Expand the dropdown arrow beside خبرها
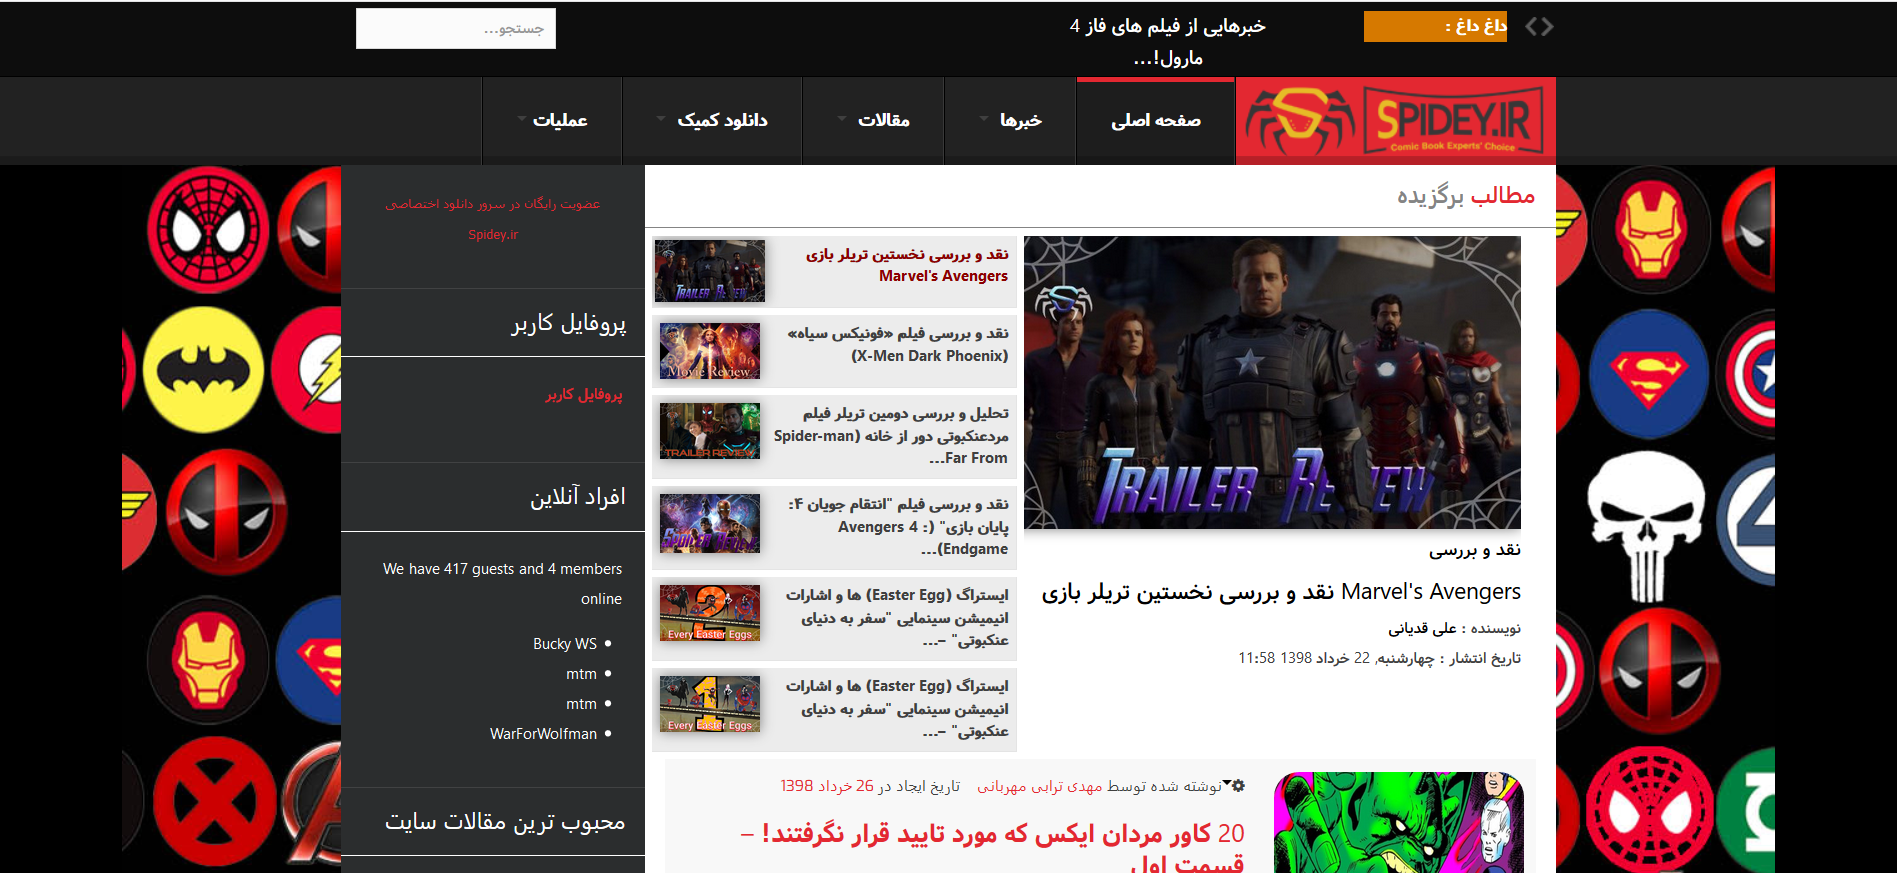Image resolution: width=1897 pixels, height=873 pixels. (984, 119)
